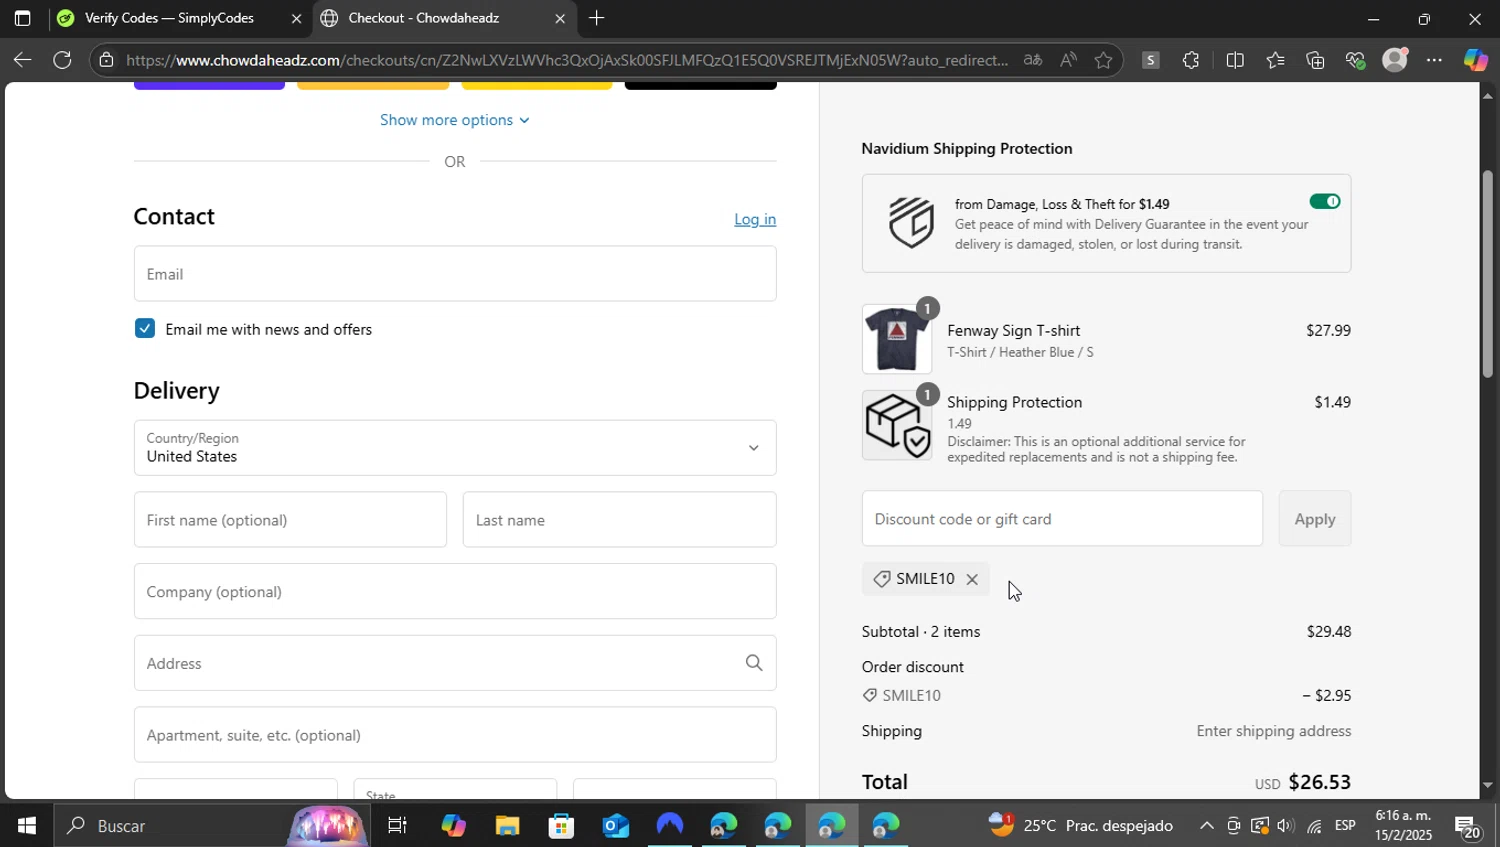
Task: Open a new browser tab
Action: 596,18
